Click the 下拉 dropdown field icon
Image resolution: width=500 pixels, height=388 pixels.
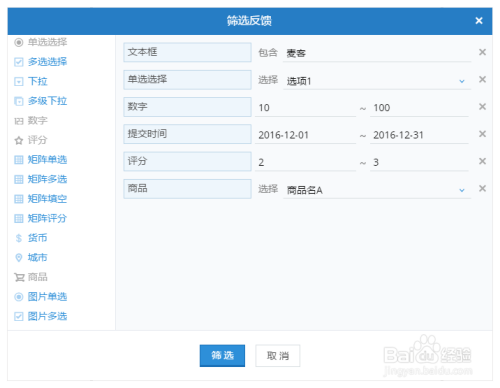tap(19, 82)
